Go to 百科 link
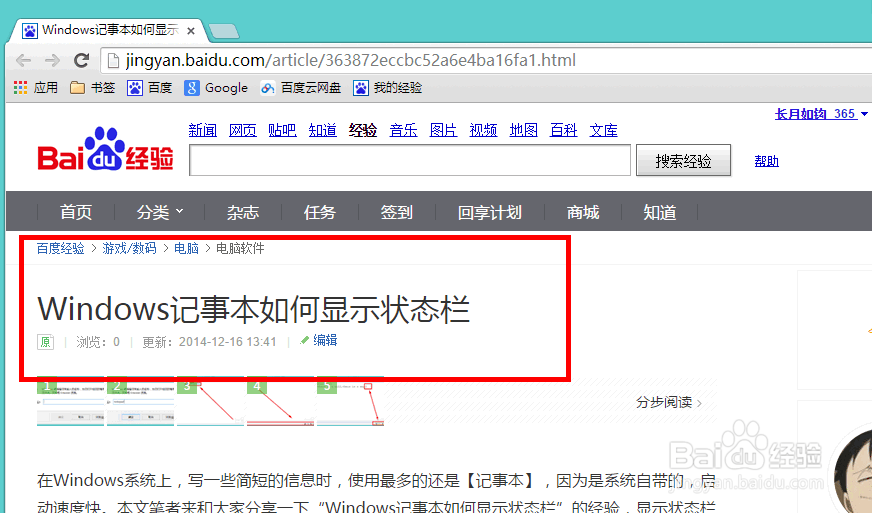Screen dimensions: 872x513 pyautogui.click(x=563, y=130)
